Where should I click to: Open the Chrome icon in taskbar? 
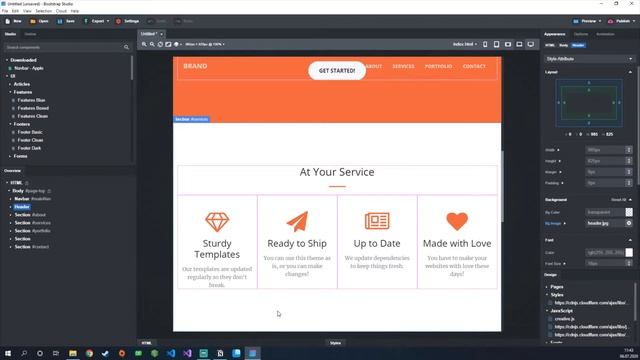tap(89, 353)
